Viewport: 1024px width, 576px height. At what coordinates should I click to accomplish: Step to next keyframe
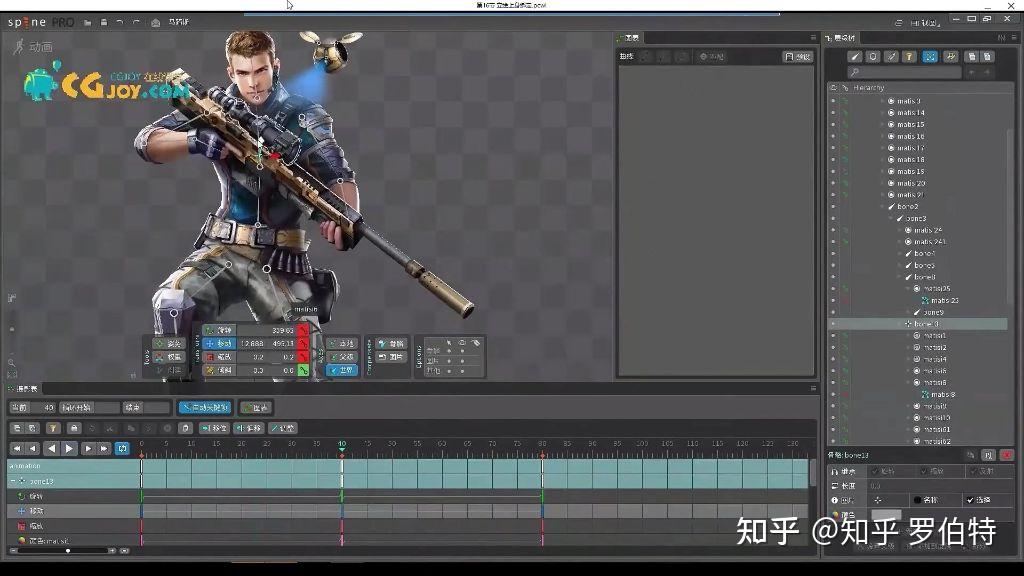click(88, 449)
